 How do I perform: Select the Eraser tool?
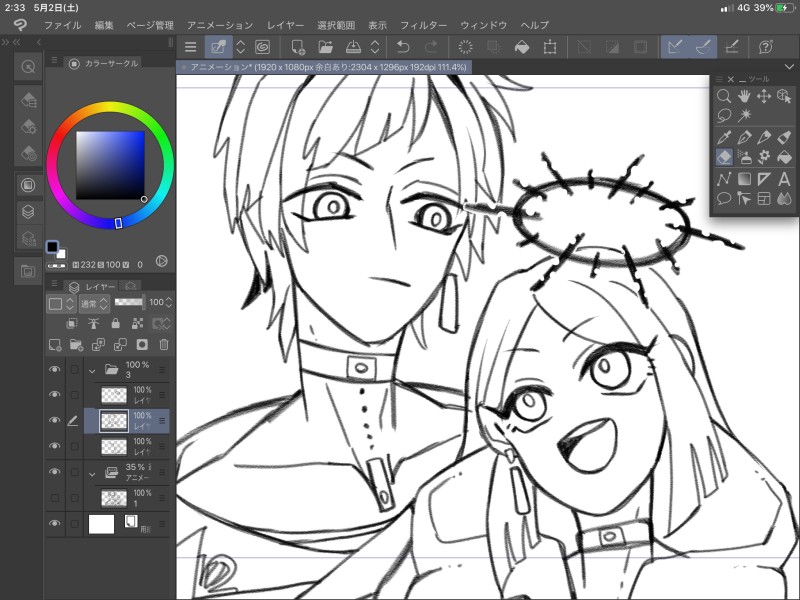pos(723,157)
